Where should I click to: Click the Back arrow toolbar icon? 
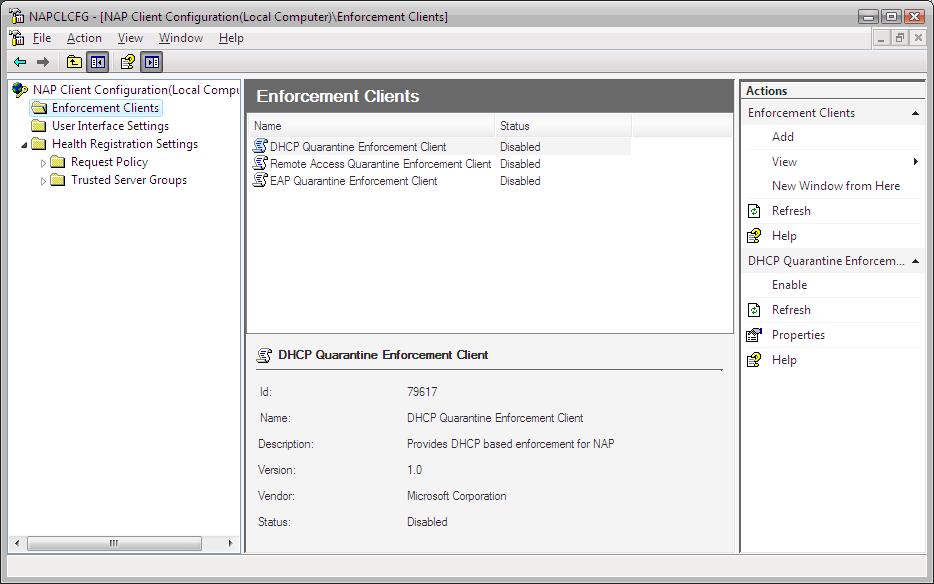coord(20,62)
